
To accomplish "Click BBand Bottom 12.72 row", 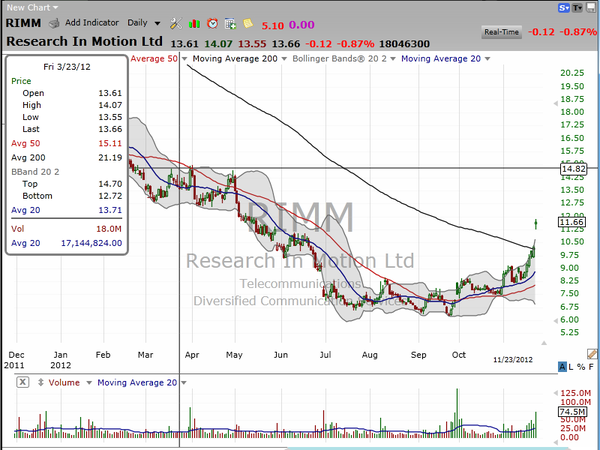I will pos(72,196).
